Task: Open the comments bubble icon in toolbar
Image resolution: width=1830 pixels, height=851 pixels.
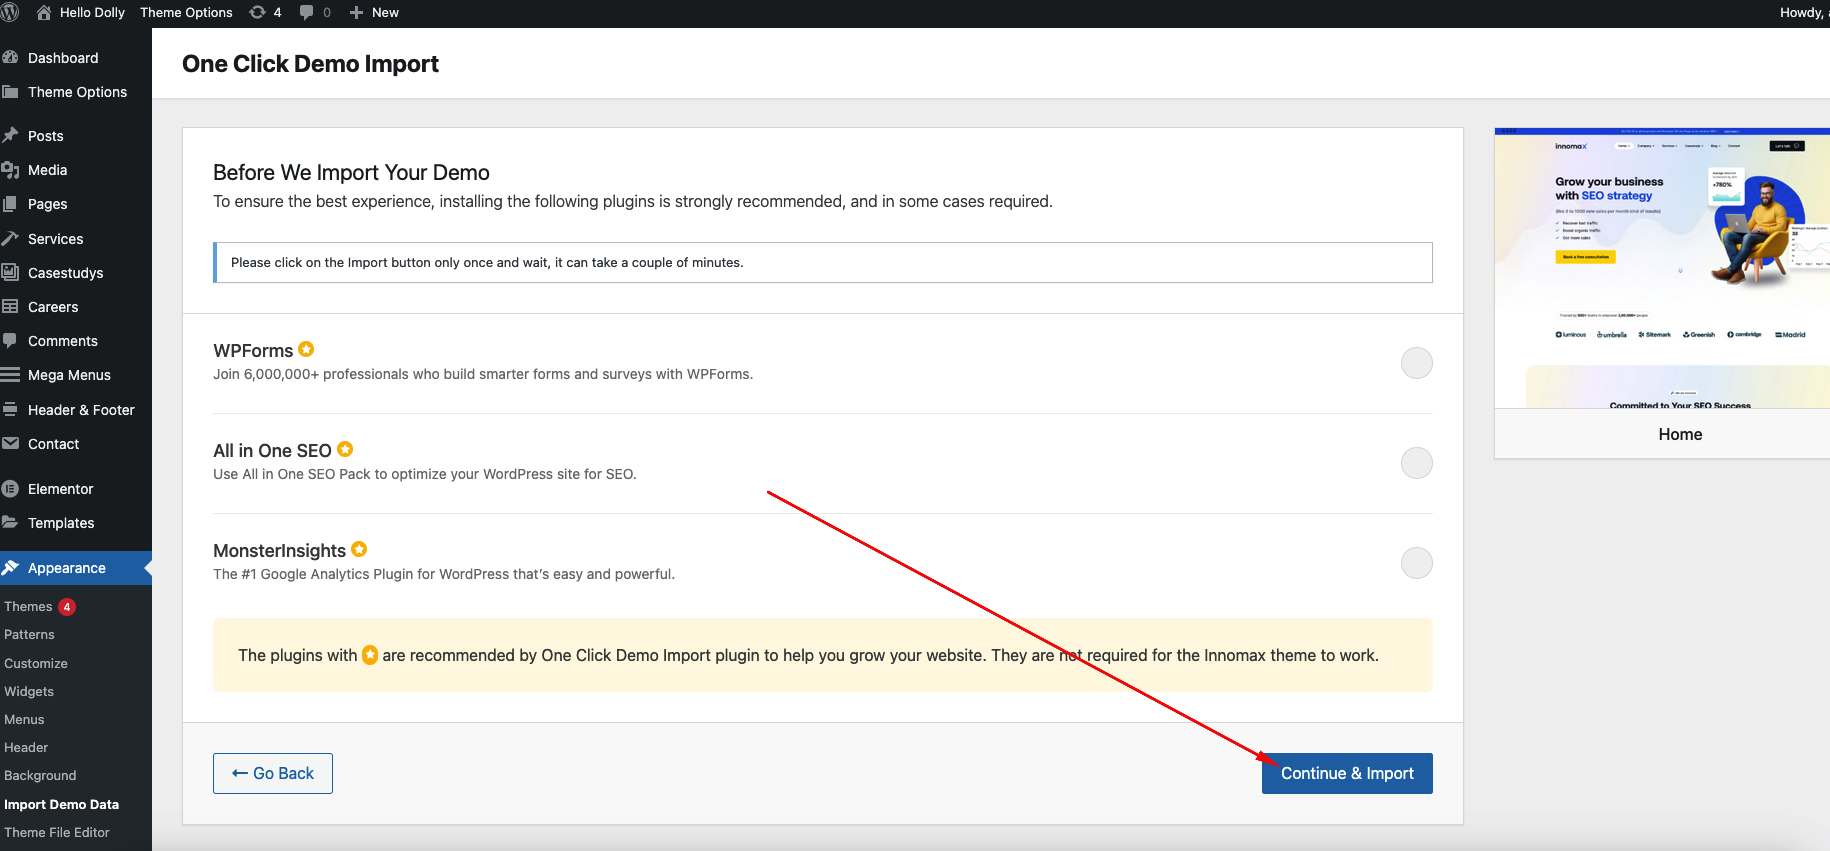Action: (x=307, y=12)
